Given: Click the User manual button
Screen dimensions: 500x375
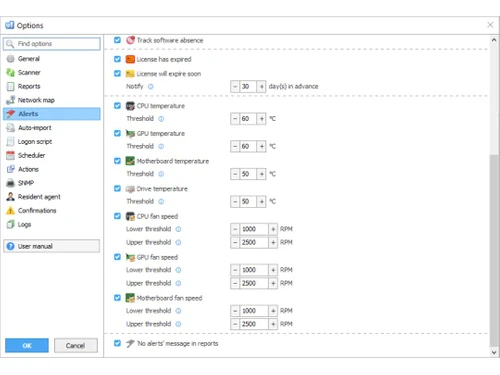Looking at the screenshot, I should pyautogui.click(x=52, y=246).
